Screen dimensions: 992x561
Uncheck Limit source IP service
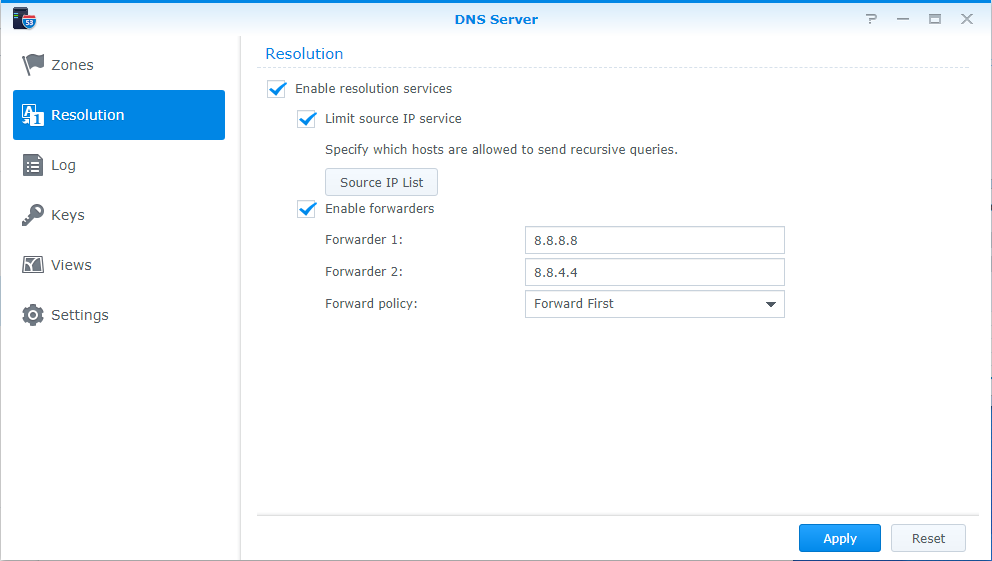click(x=307, y=118)
